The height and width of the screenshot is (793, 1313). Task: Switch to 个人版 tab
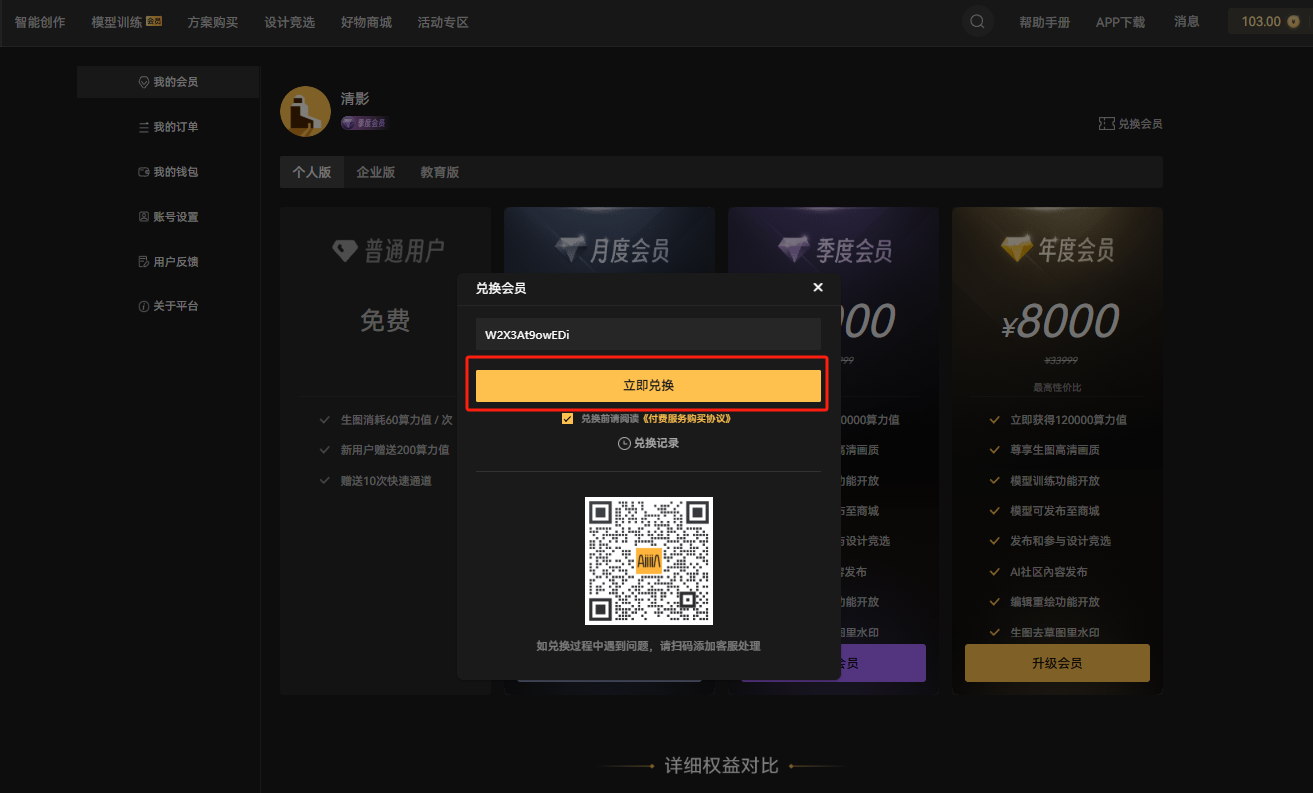tap(312, 172)
